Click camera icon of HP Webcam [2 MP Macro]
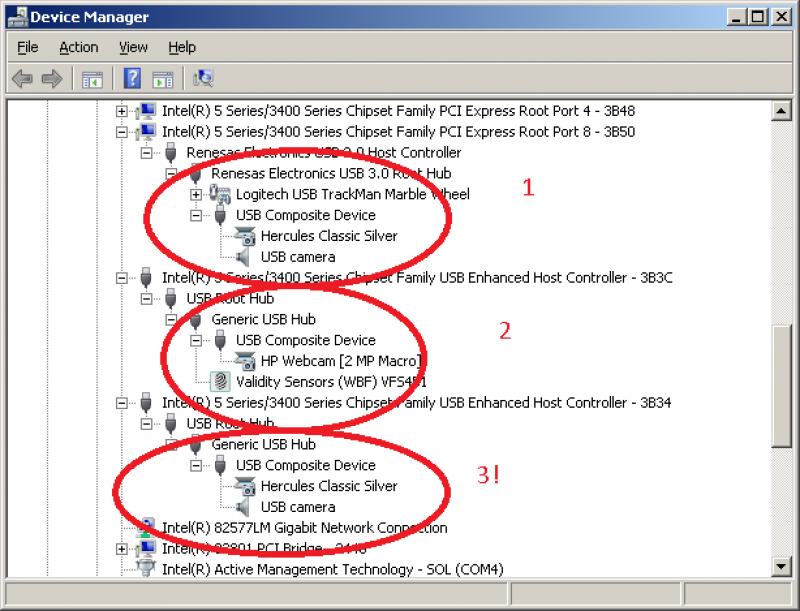 (x=245, y=361)
